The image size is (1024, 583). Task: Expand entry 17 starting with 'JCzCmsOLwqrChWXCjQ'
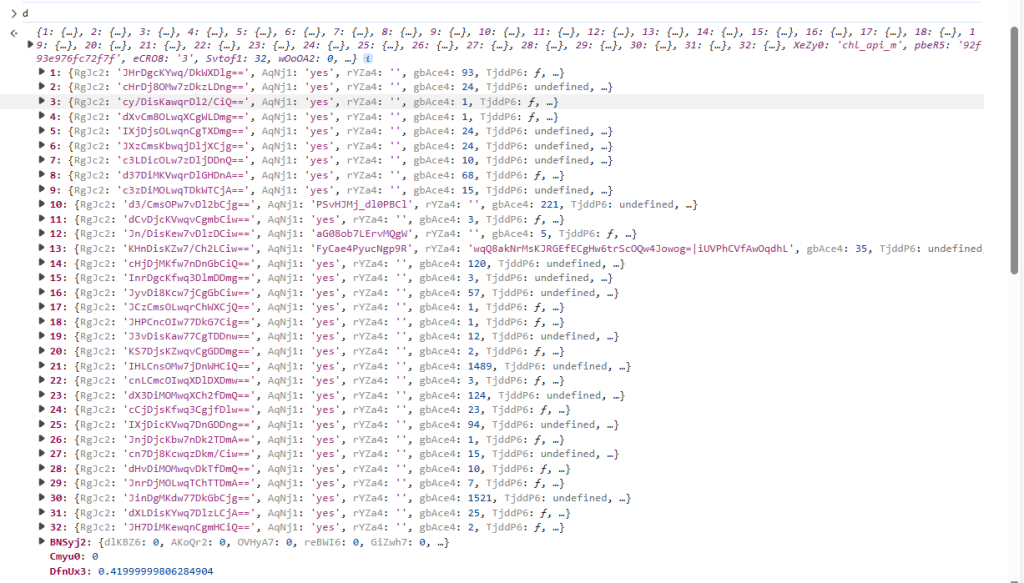(x=41, y=307)
